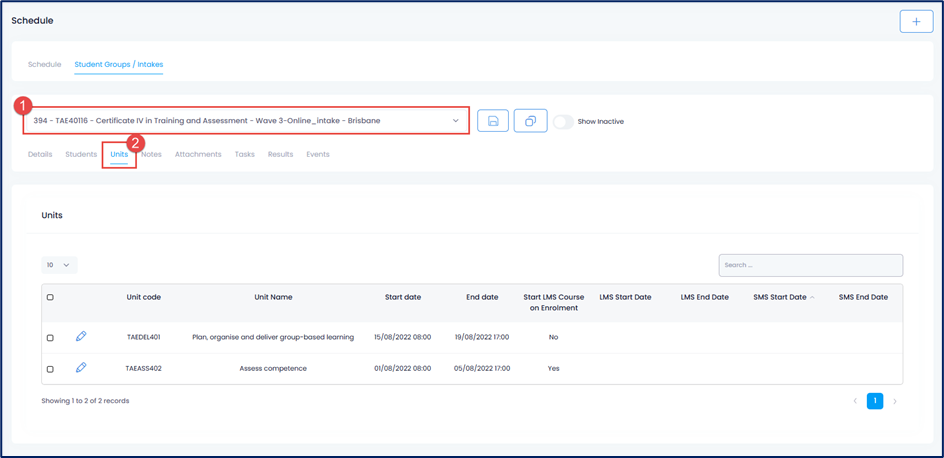Select checkbox for Assess competence row
944x458 pixels.
coord(50,369)
